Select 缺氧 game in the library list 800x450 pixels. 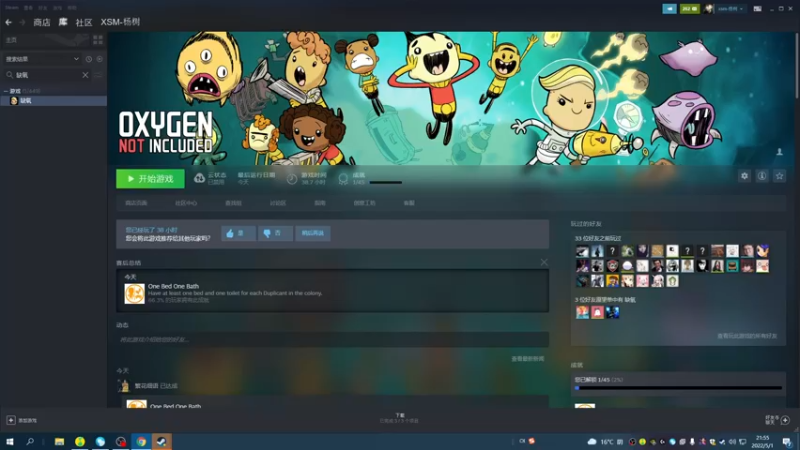(x=54, y=101)
